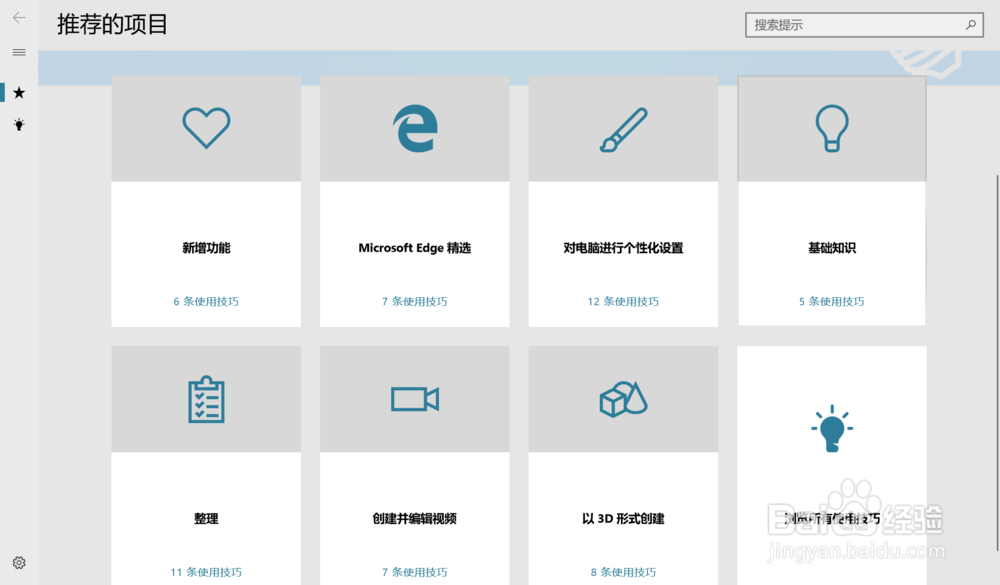
Task: Open the settings gear icon
Action: pyautogui.click(x=19, y=563)
